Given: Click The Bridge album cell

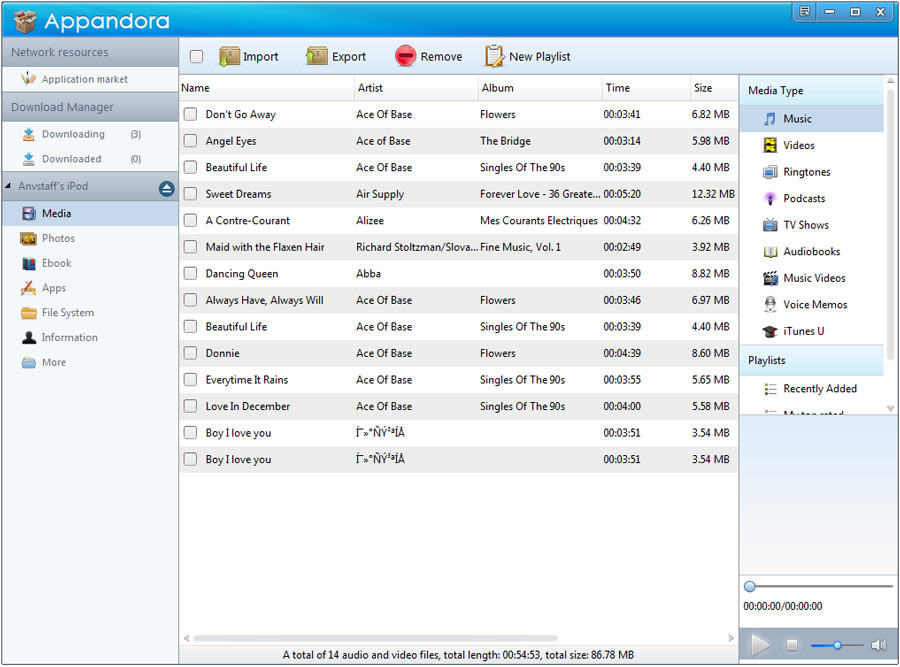Looking at the screenshot, I should coord(505,141).
